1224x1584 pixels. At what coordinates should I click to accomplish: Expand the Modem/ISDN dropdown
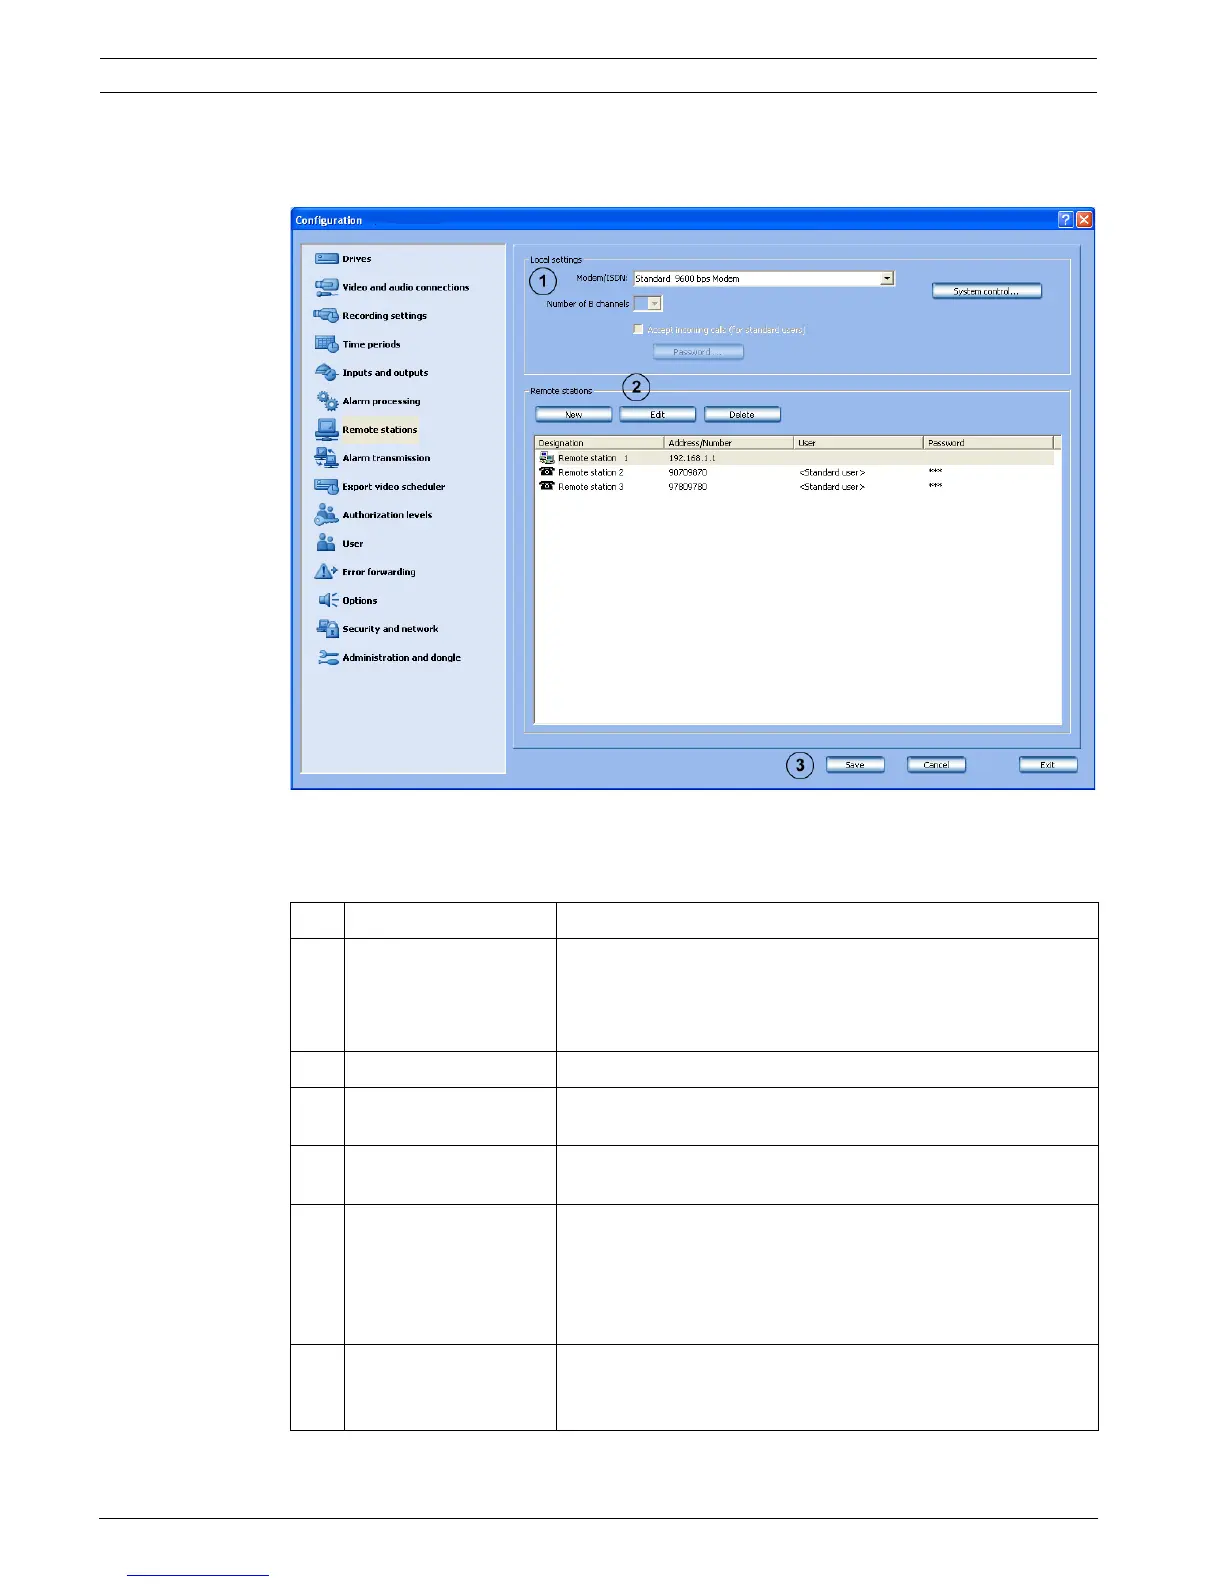click(x=887, y=279)
